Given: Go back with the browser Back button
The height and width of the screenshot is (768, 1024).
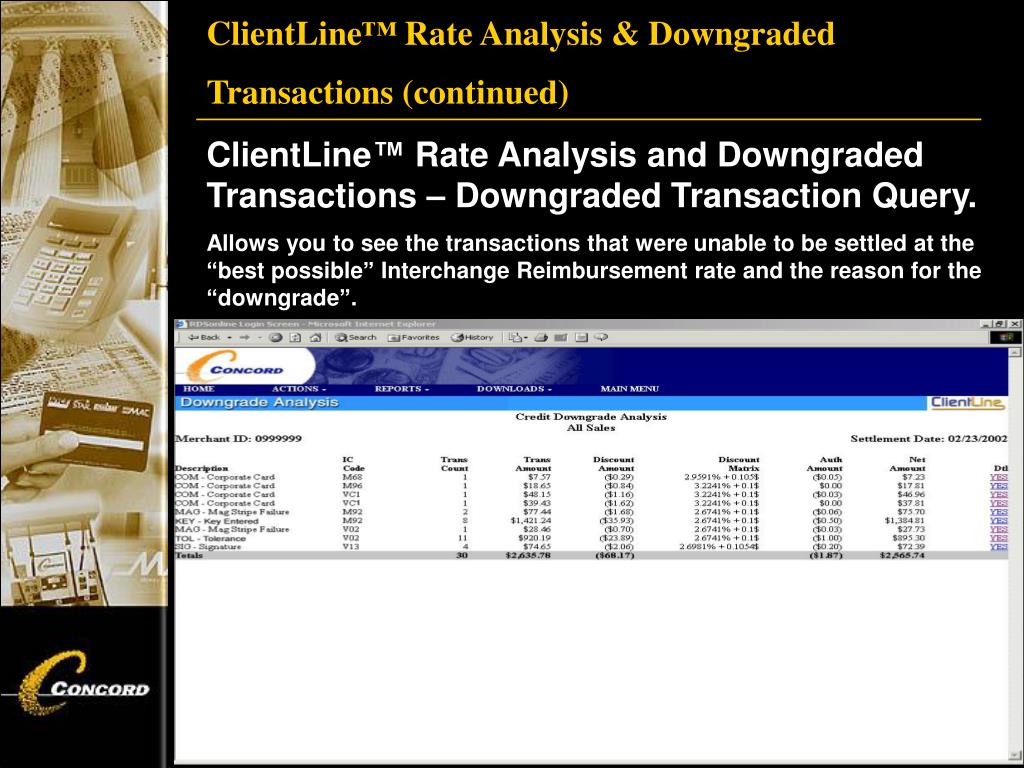Looking at the screenshot, I should coord(204,338).
